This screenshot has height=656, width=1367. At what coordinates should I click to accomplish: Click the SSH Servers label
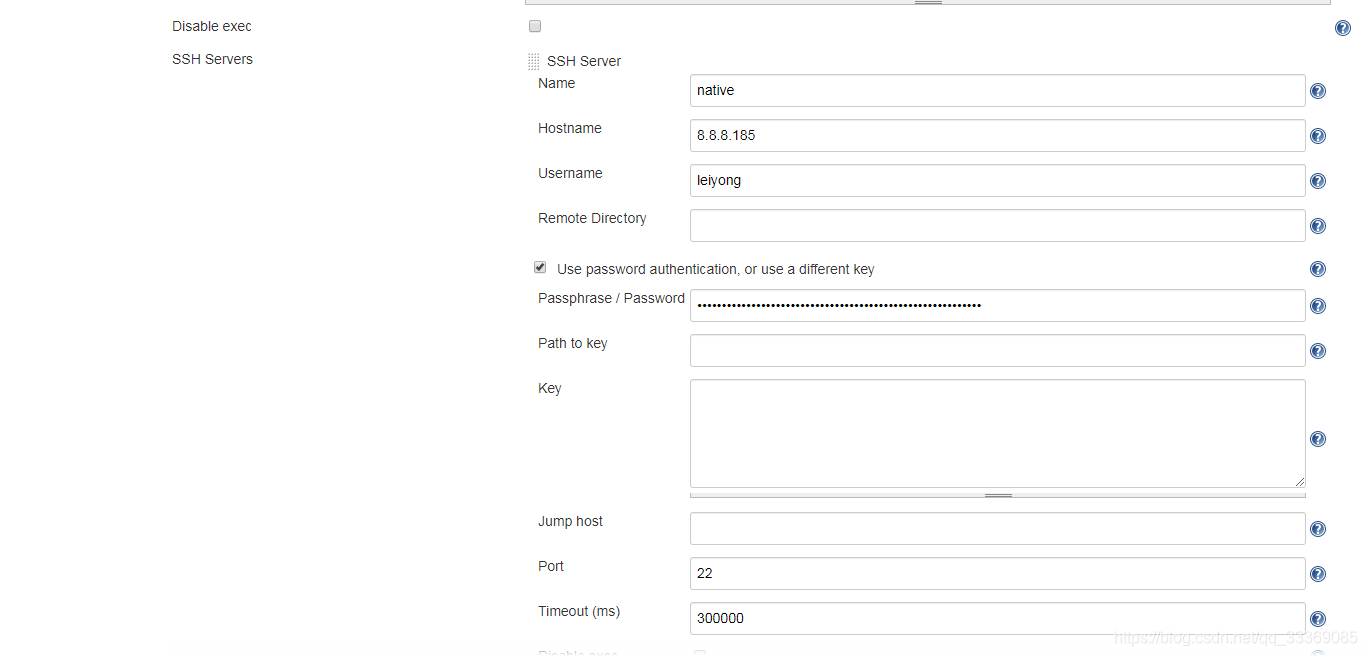tap(212, 59)
